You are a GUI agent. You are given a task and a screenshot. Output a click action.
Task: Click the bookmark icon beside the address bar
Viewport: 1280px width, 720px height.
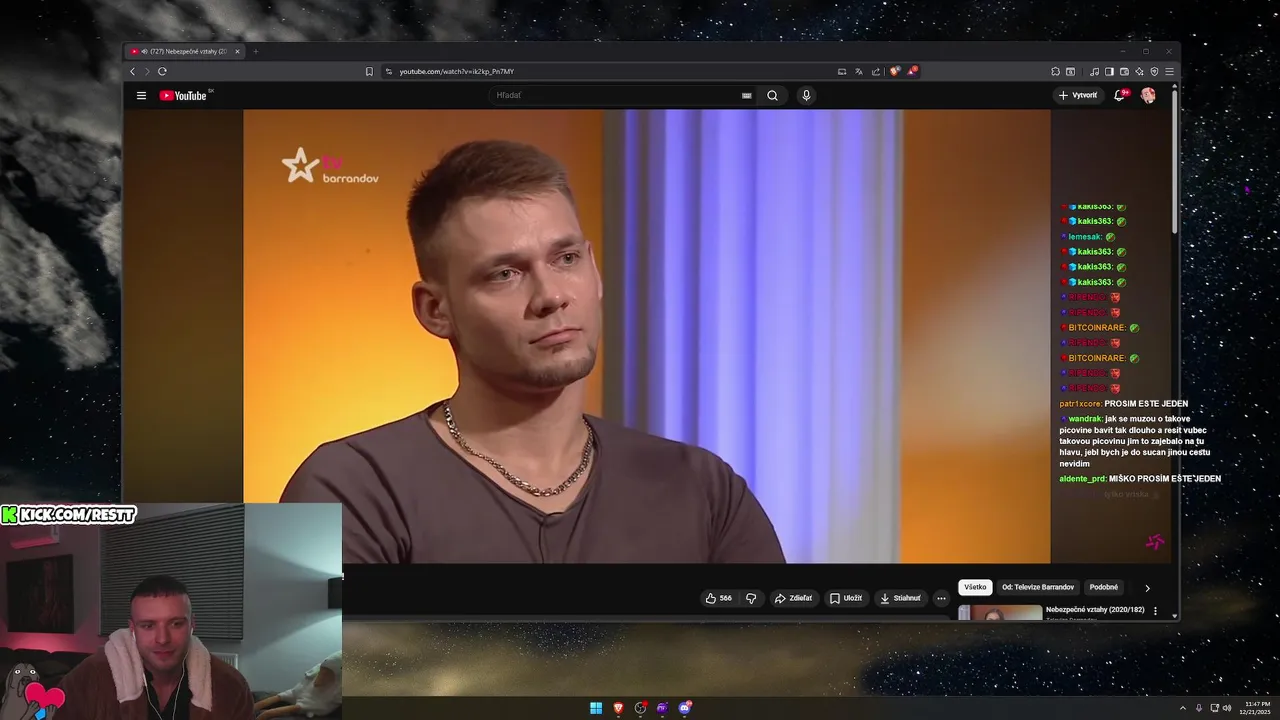[369, 71]
